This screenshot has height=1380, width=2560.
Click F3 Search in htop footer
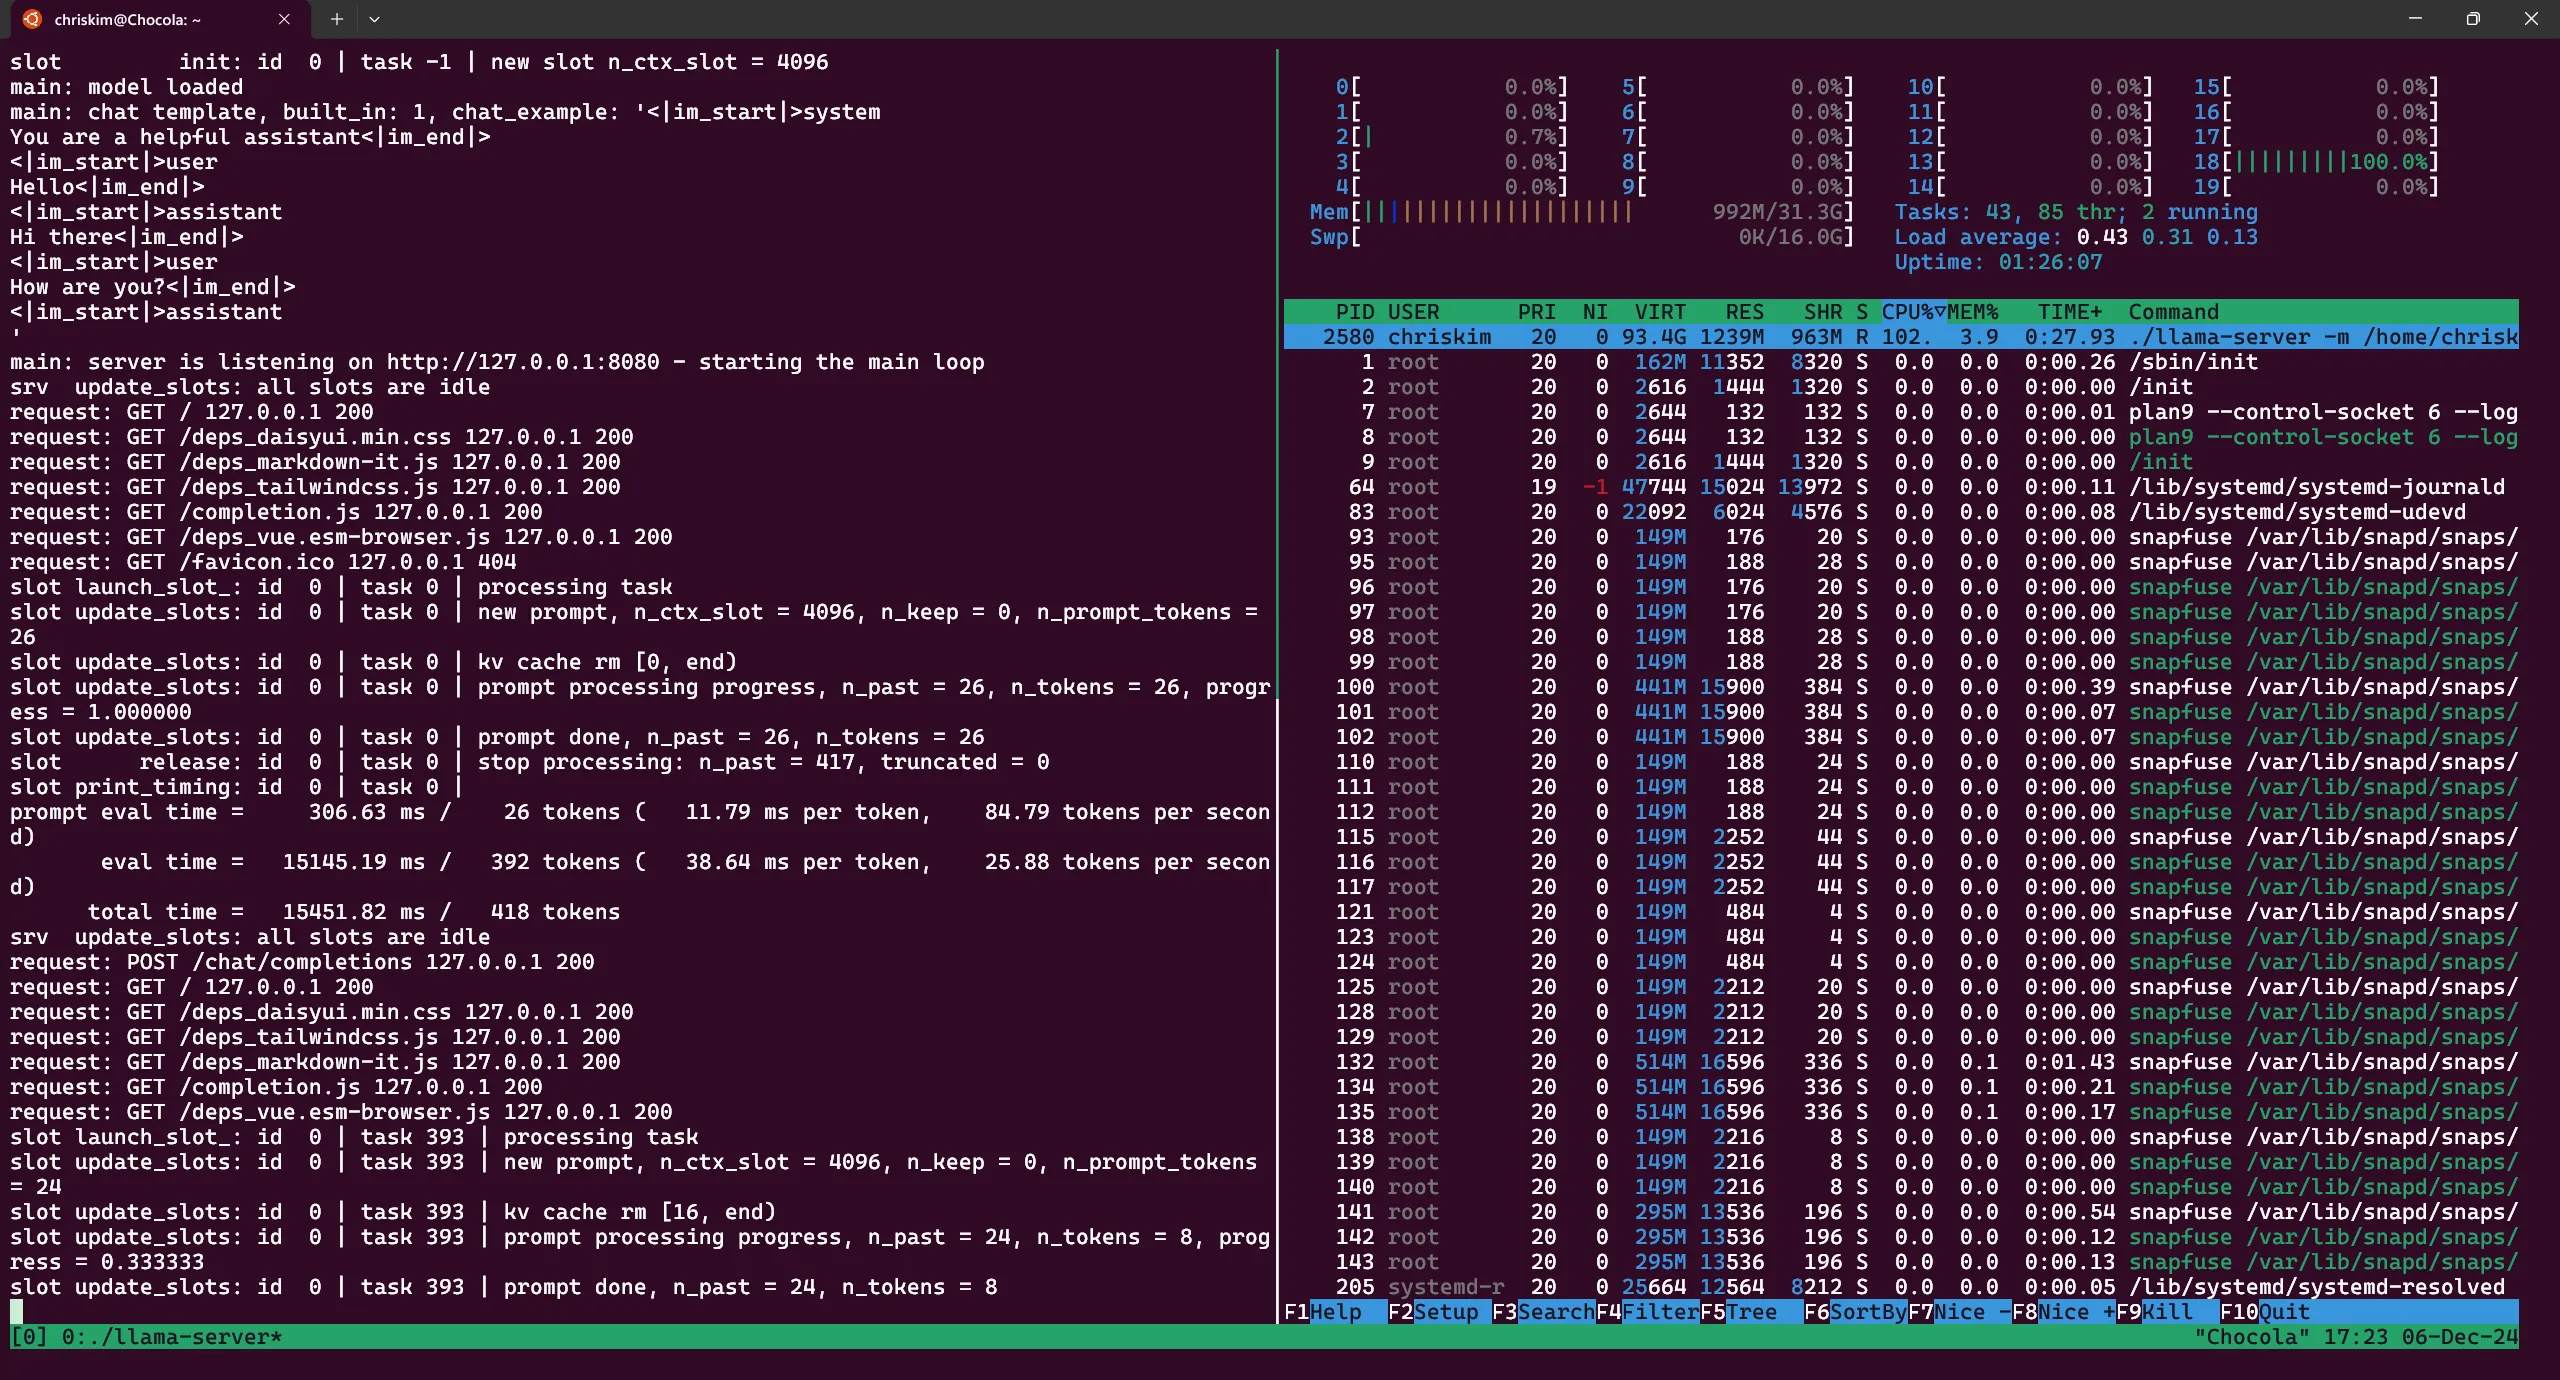click(x=1544, y=1312)
